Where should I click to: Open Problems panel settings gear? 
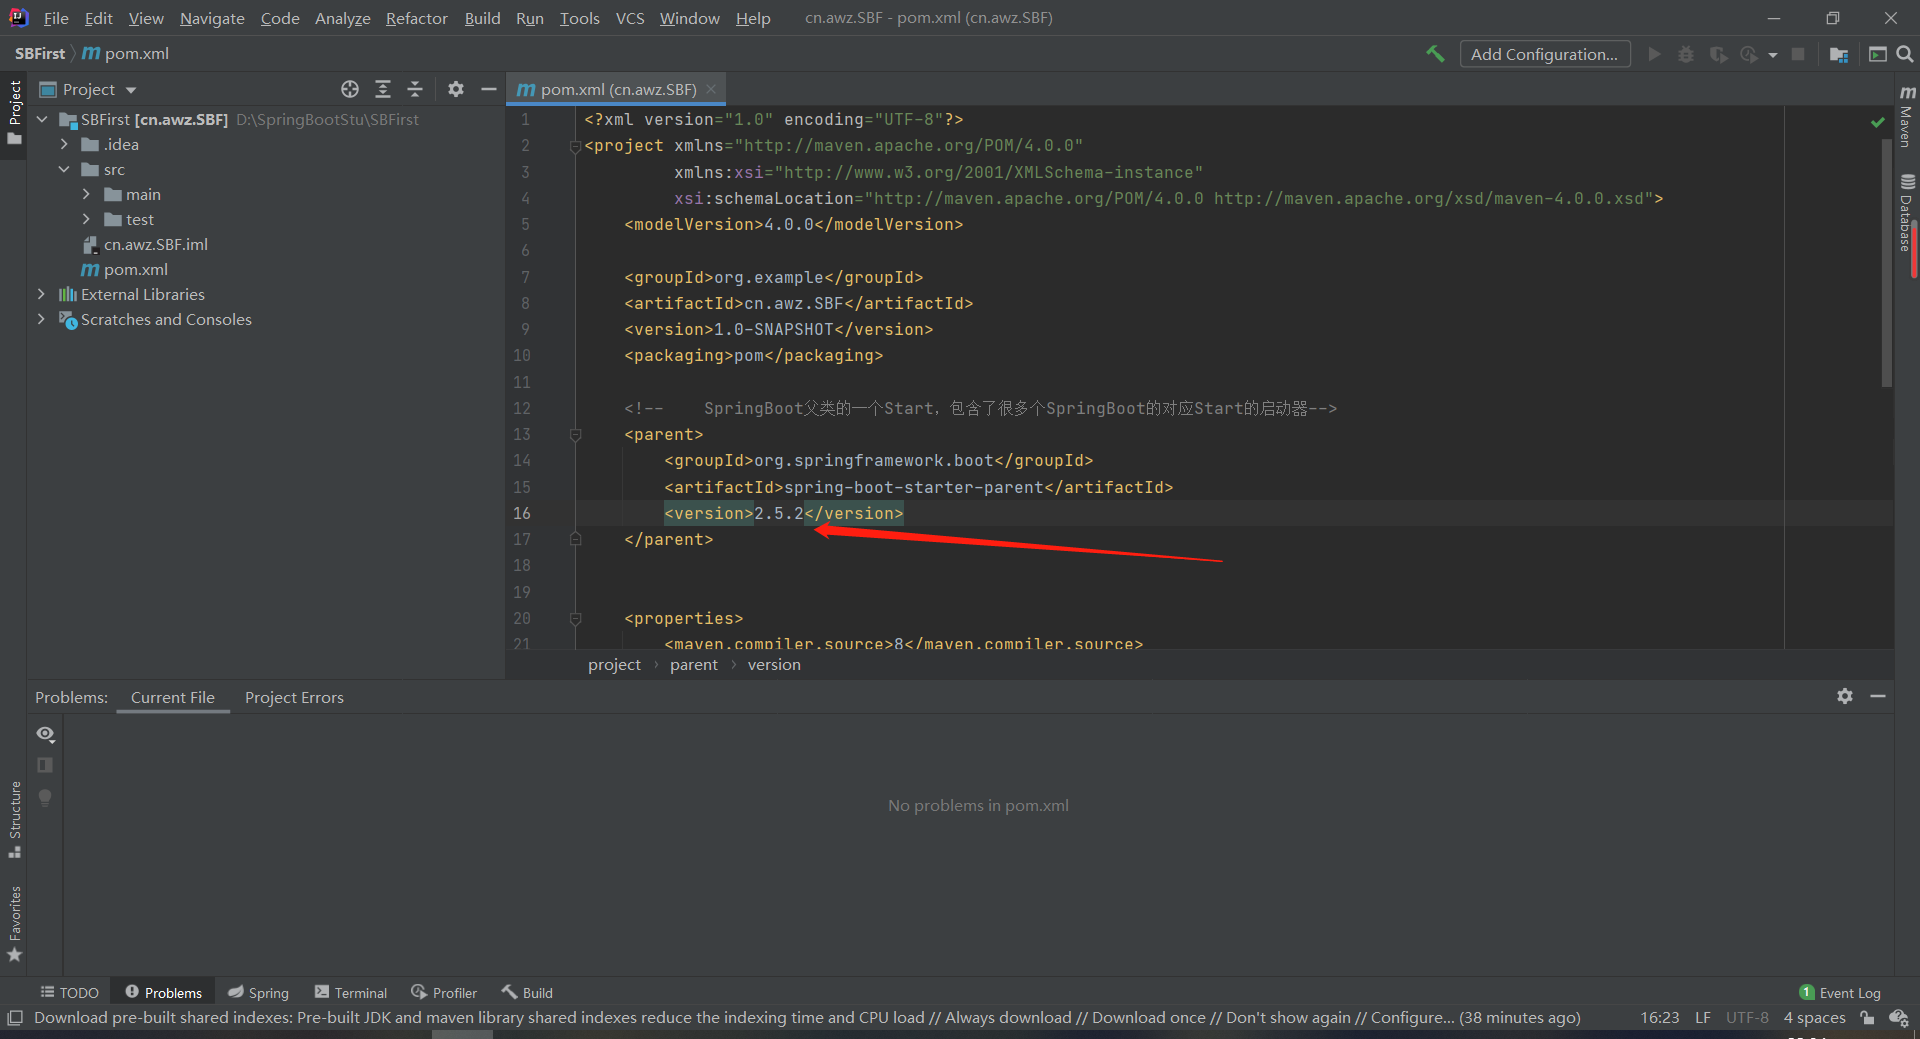coord(1845,696)
